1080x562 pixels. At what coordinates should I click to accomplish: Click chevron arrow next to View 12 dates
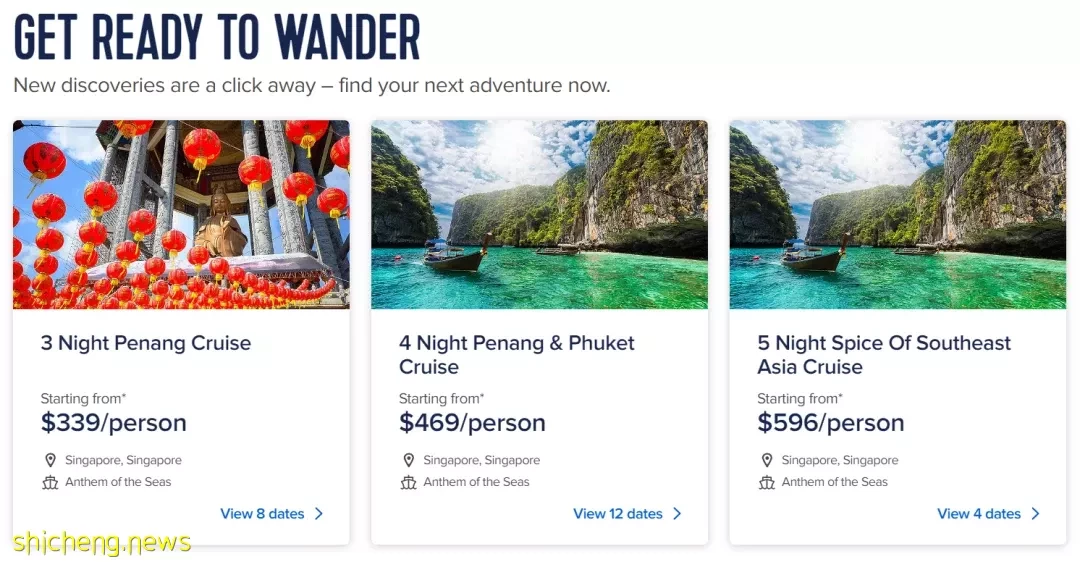click(677, 514)
